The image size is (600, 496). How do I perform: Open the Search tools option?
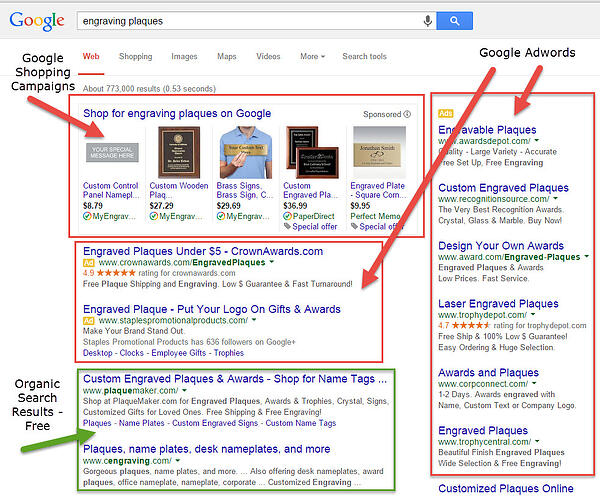click(x=364, y=56)
